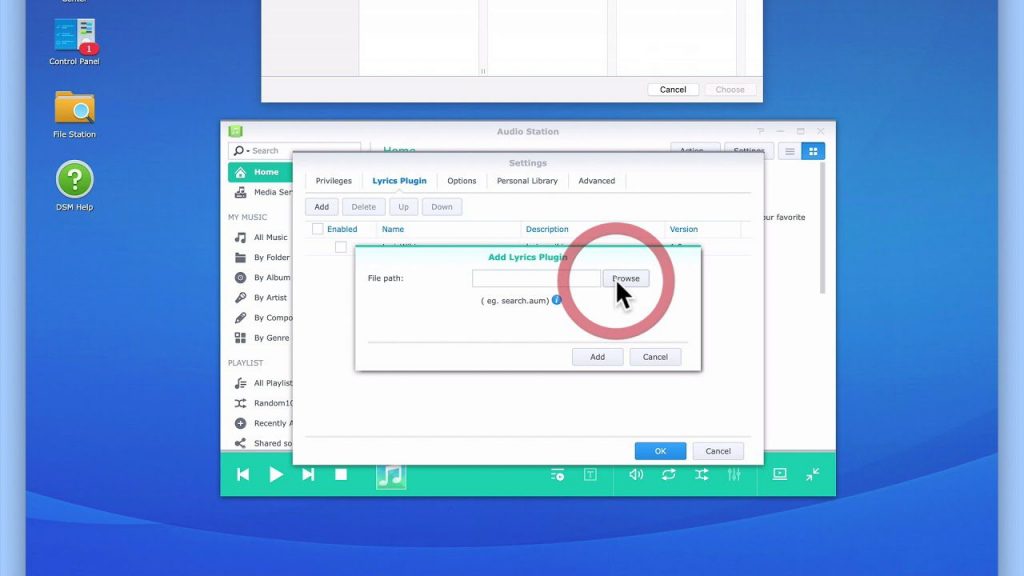Browse music By Album

tap(261, 278)
